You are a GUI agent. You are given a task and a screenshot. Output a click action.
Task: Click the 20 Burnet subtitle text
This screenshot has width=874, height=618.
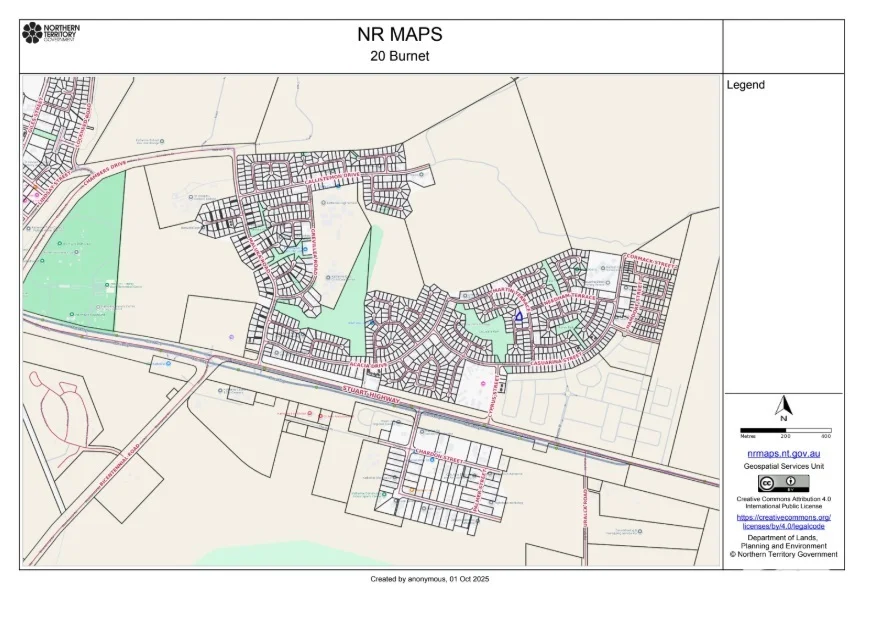tap(399, 56)
